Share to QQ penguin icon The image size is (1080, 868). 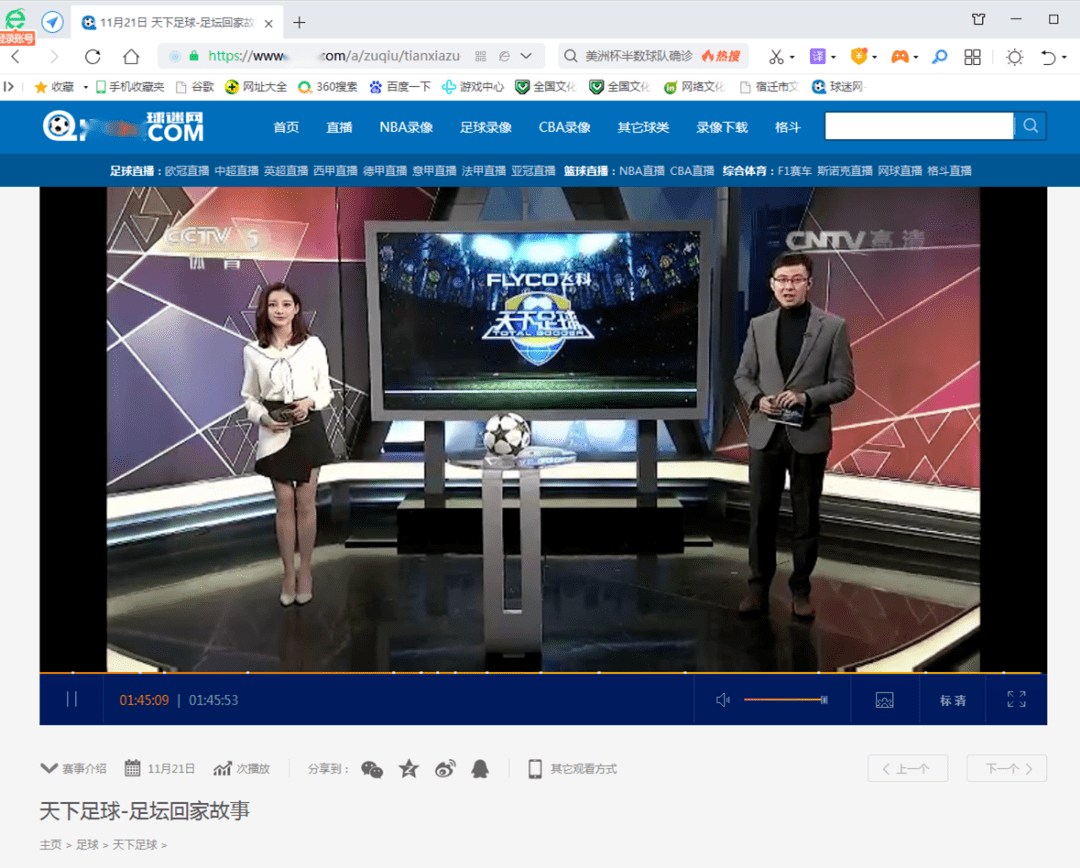[x=480, y=768]
